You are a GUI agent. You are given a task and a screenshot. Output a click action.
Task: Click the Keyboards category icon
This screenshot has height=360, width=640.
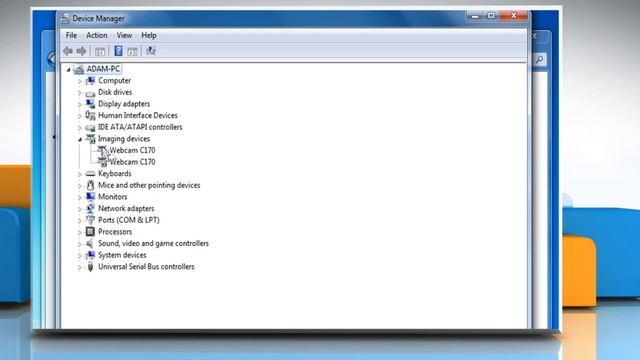click(x=90, y=174)
